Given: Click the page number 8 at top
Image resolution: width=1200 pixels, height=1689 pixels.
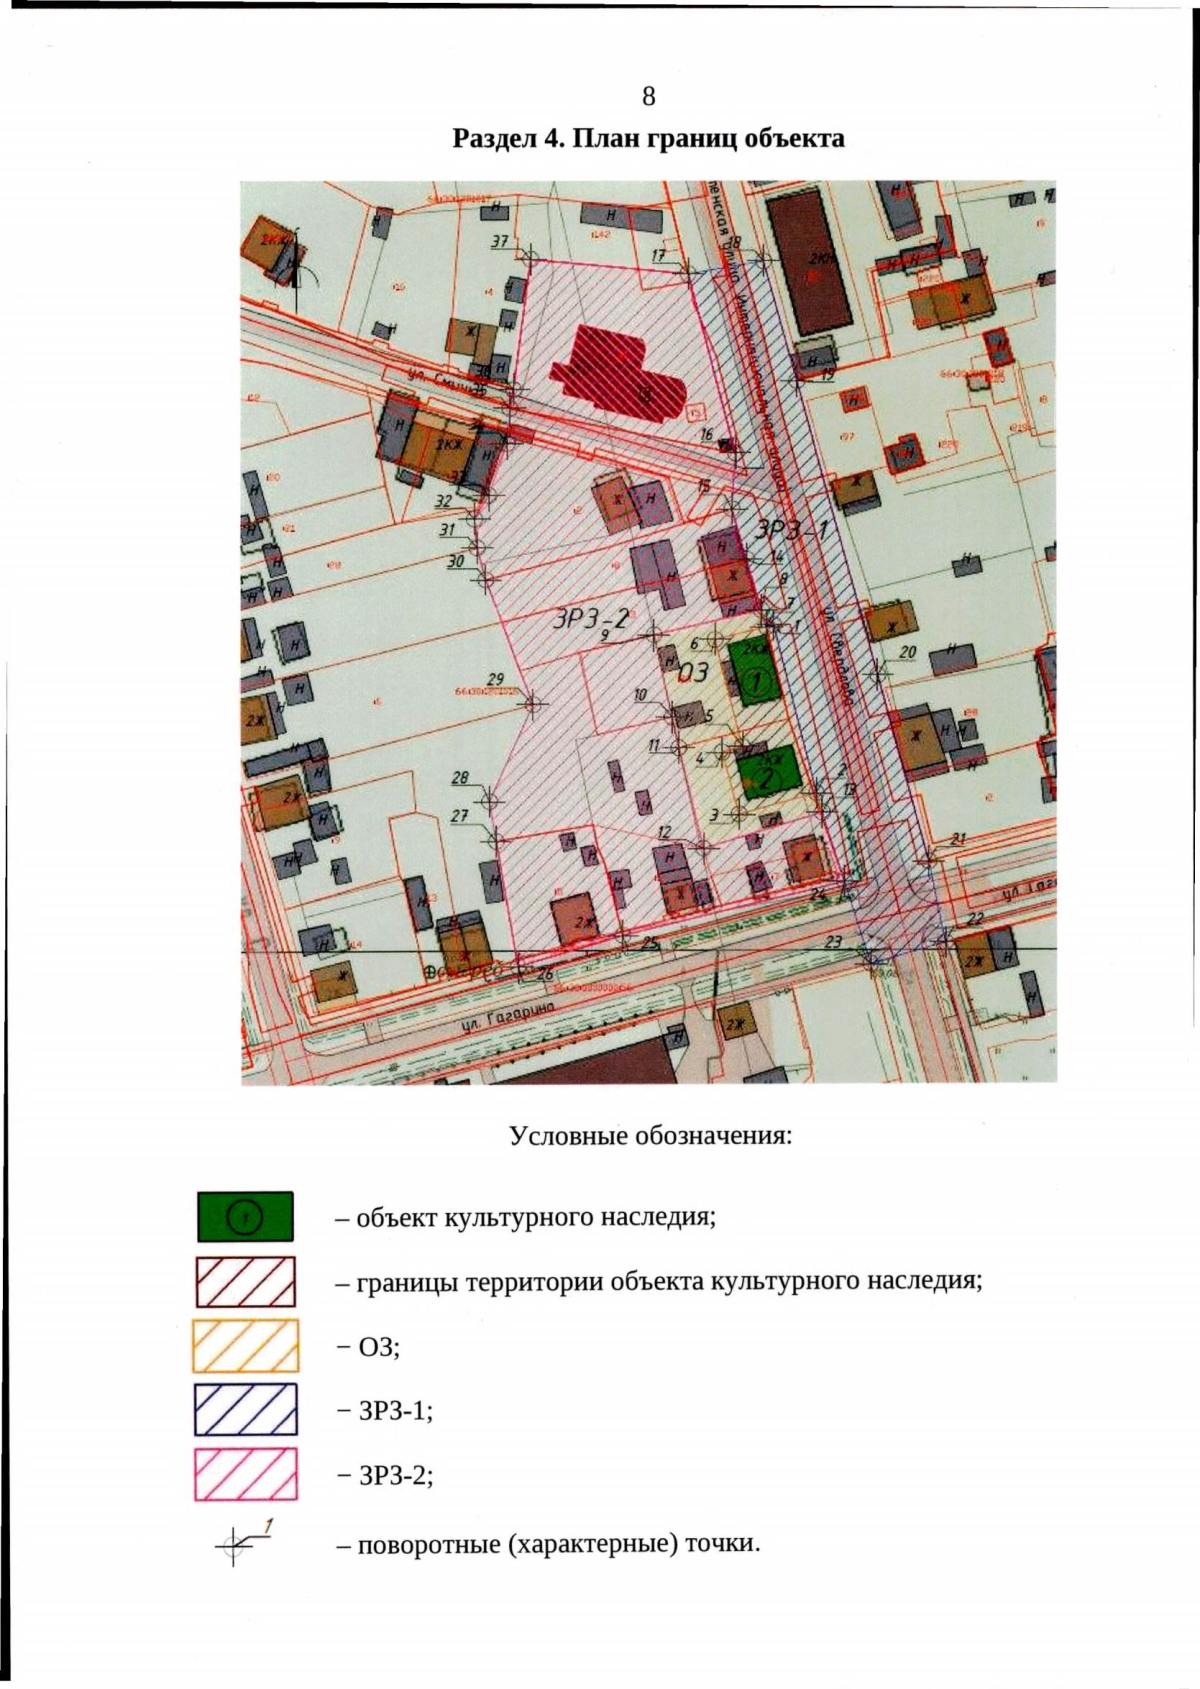Looking at the screenshot, I should [x=649, y=96].
